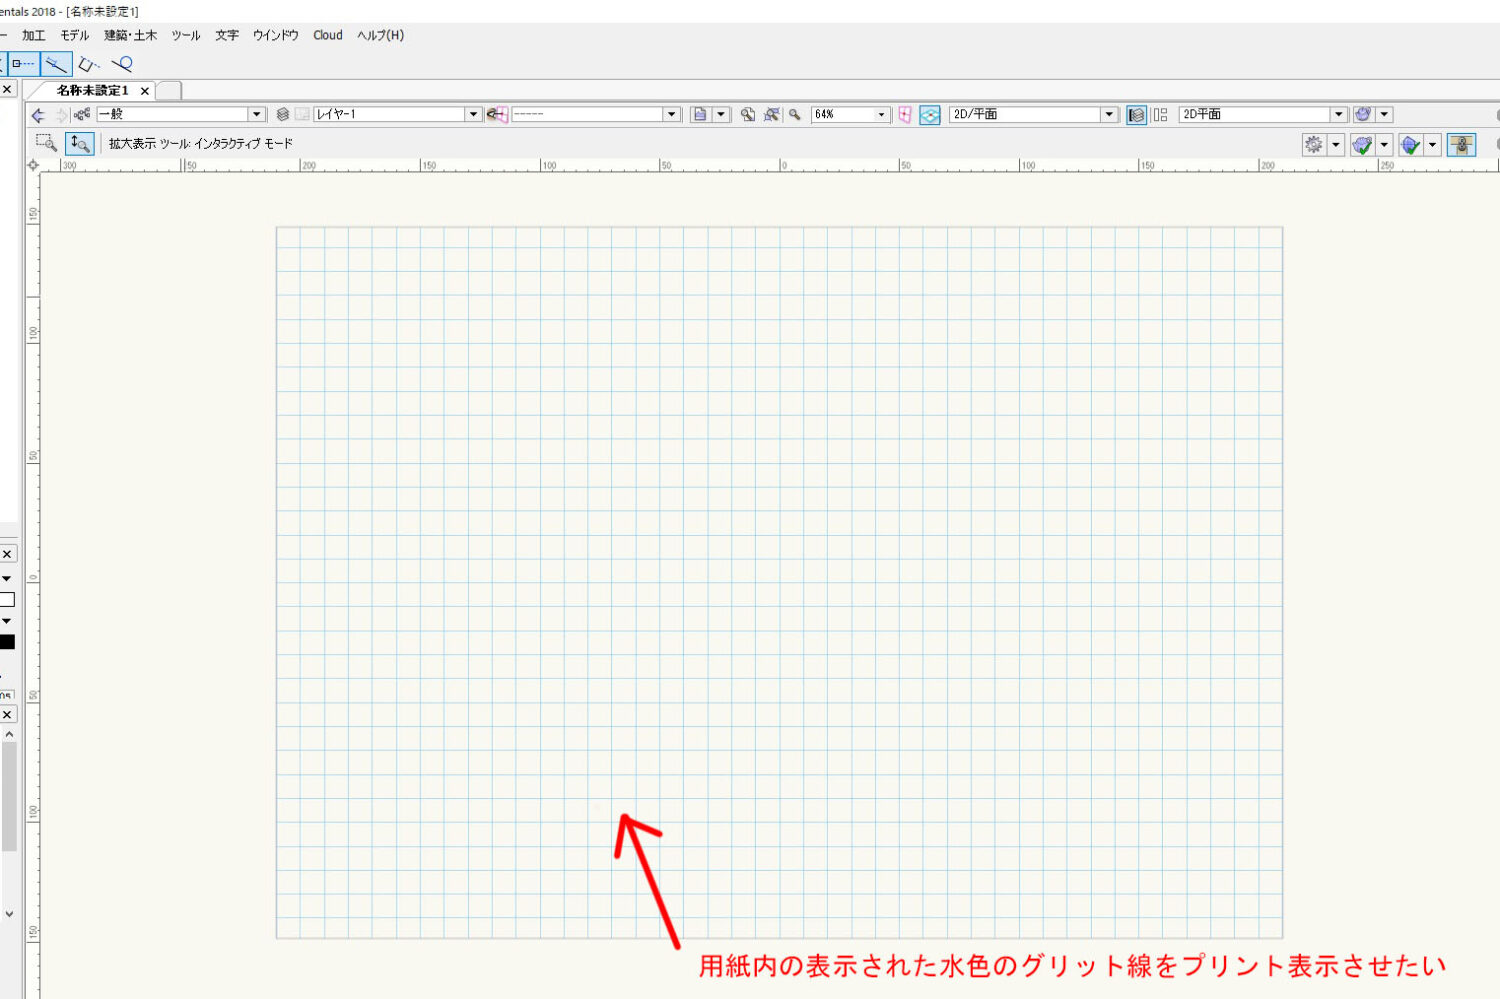Click the greyed layer options icon before レイヤー1
1500x999 pixels.
302,115
